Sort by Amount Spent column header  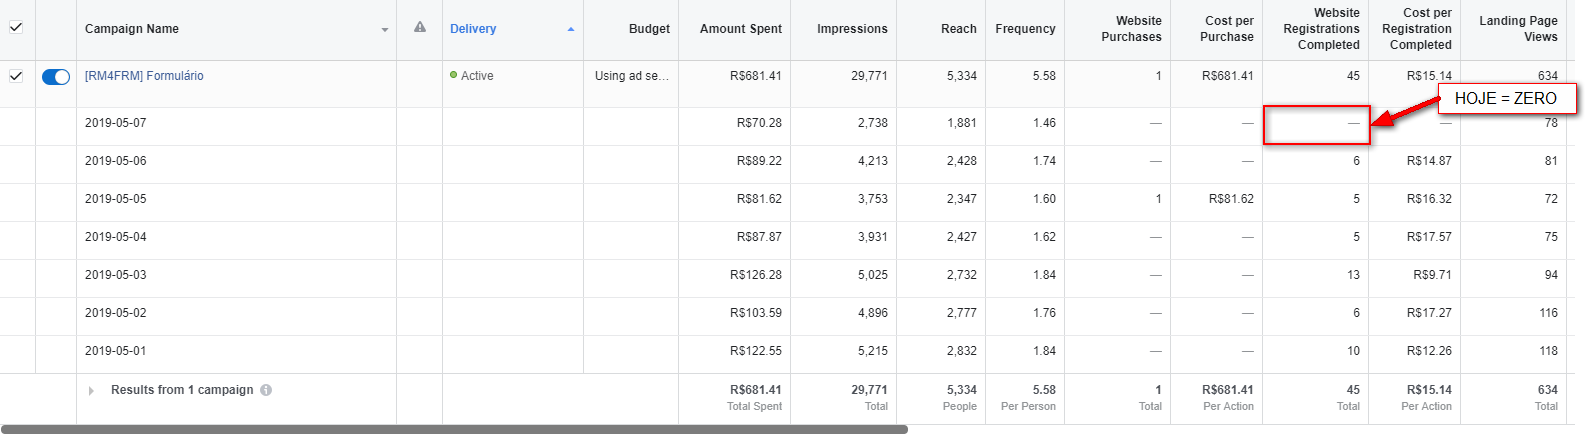coord(740,29)
